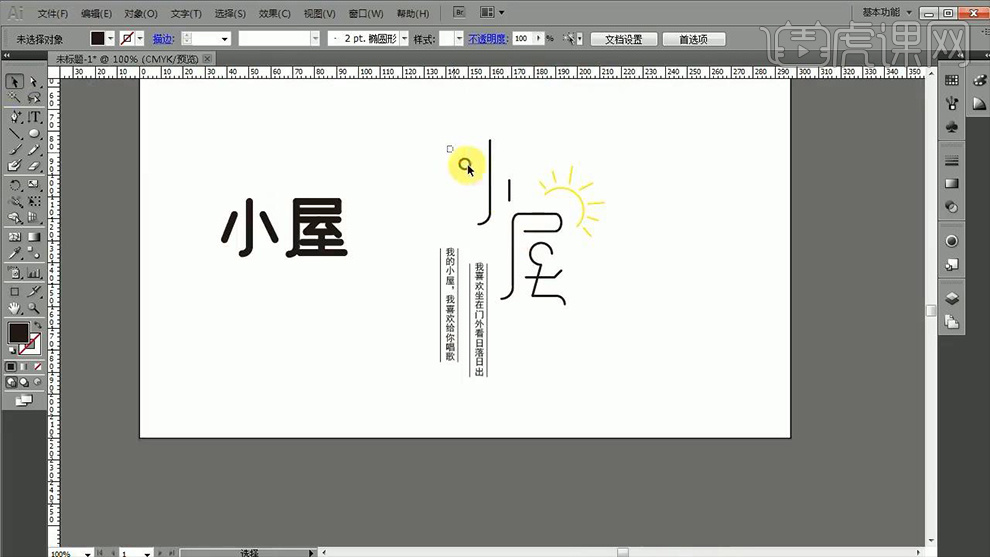Open the Layers panel icon

click(x=951, y=298)
